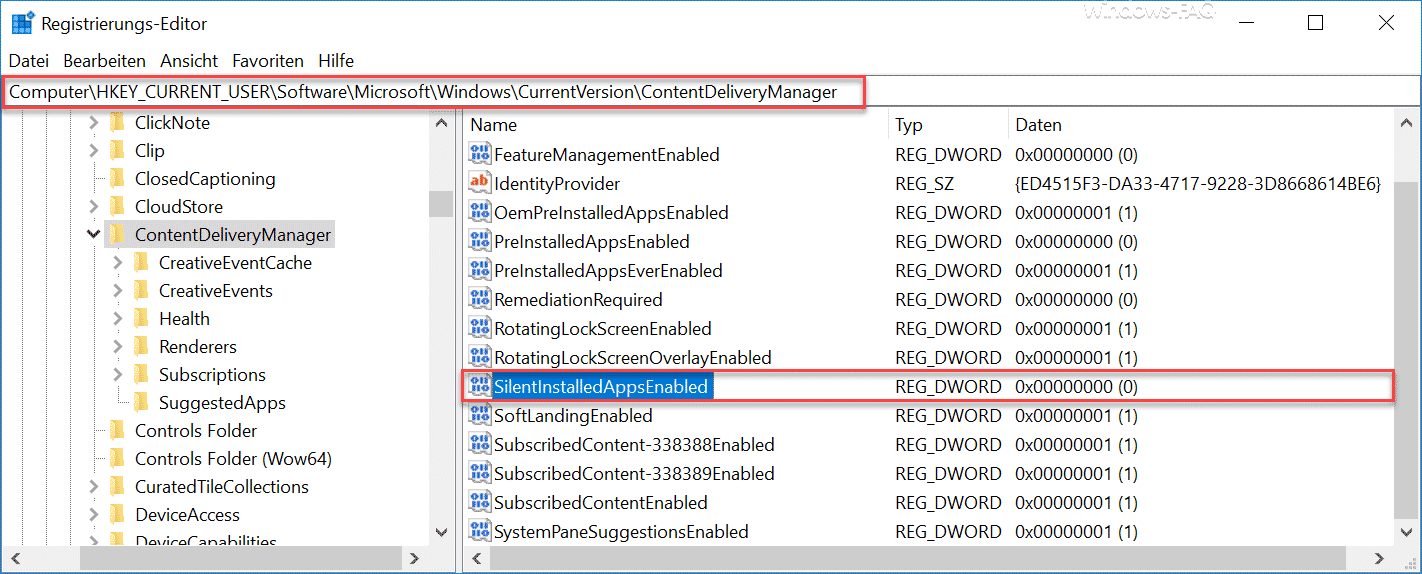Expand the Renderers subkey
This screenshot has height=574, width=1422.
117,347
